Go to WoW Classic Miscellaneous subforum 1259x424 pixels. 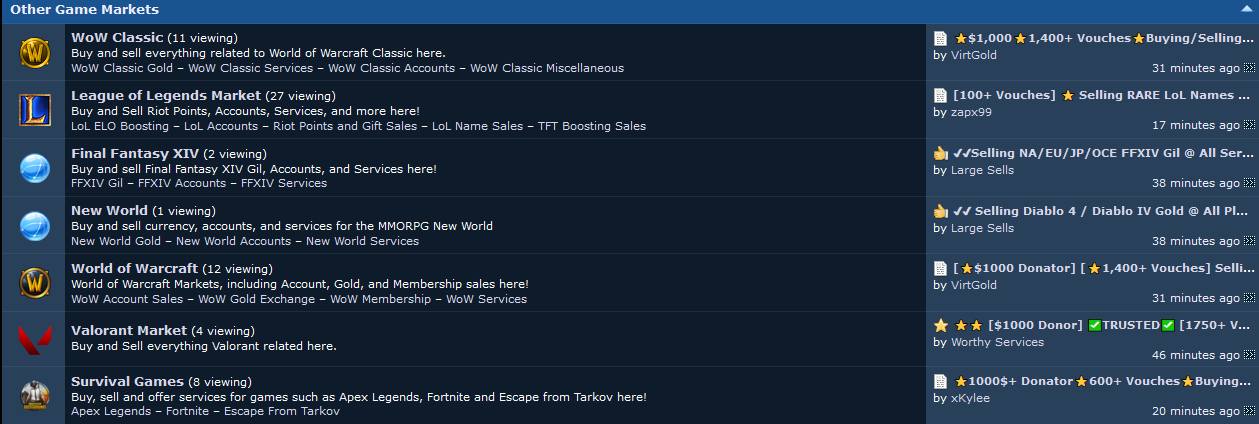click(x=547, y=68)
